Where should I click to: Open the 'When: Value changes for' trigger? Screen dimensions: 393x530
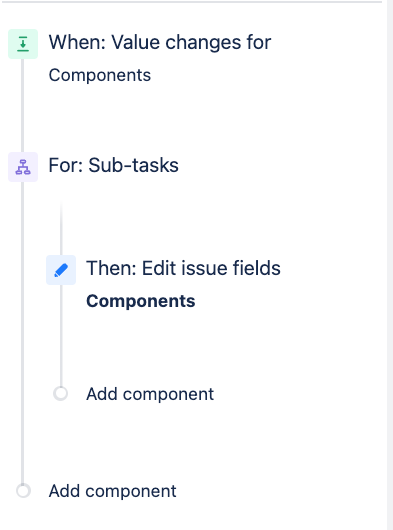[x=160, y=43]
